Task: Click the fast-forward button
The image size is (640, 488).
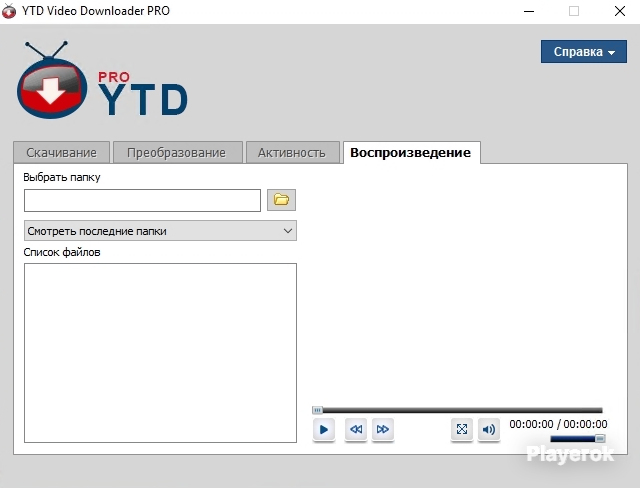Action: [383, 429]
